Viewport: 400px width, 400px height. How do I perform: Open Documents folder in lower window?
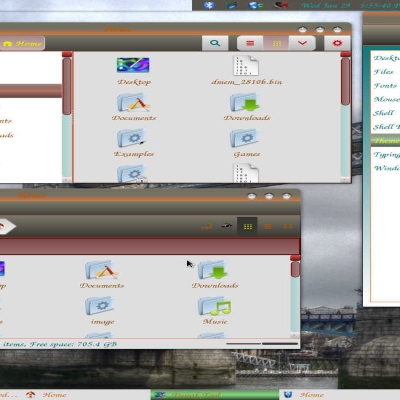(102, 275)
